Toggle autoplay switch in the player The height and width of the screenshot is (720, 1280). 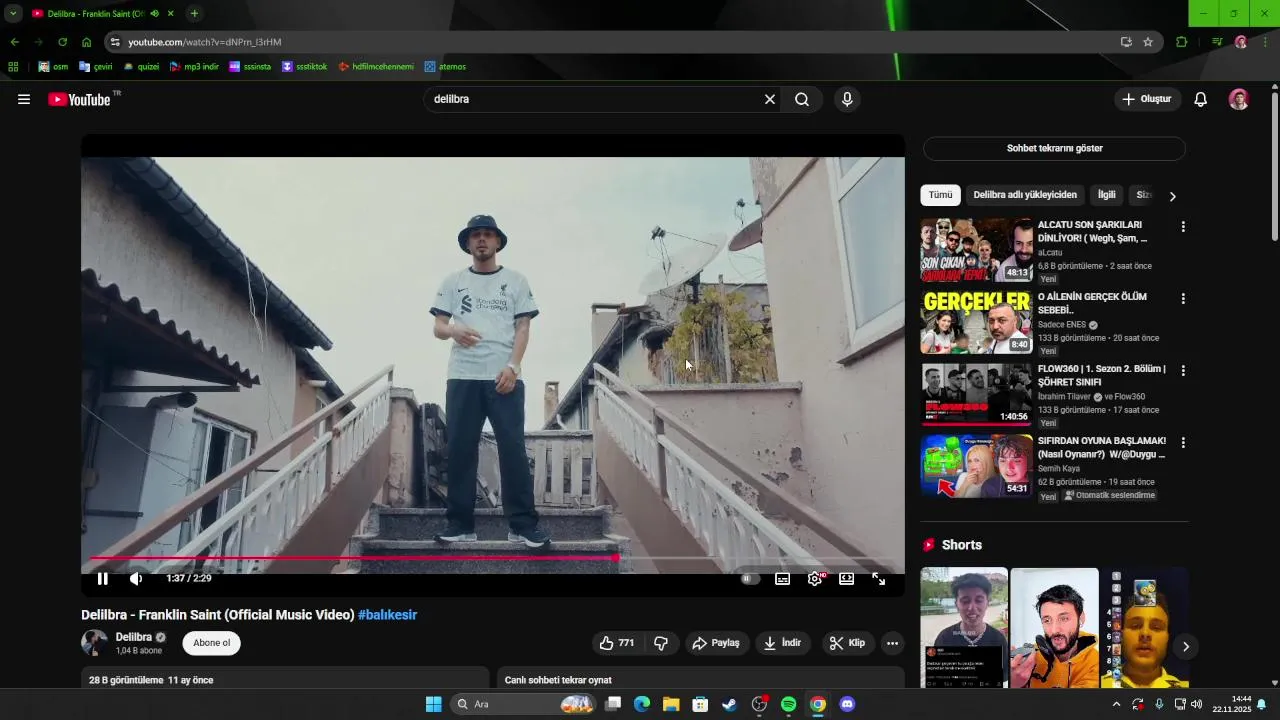coord(749,579)
